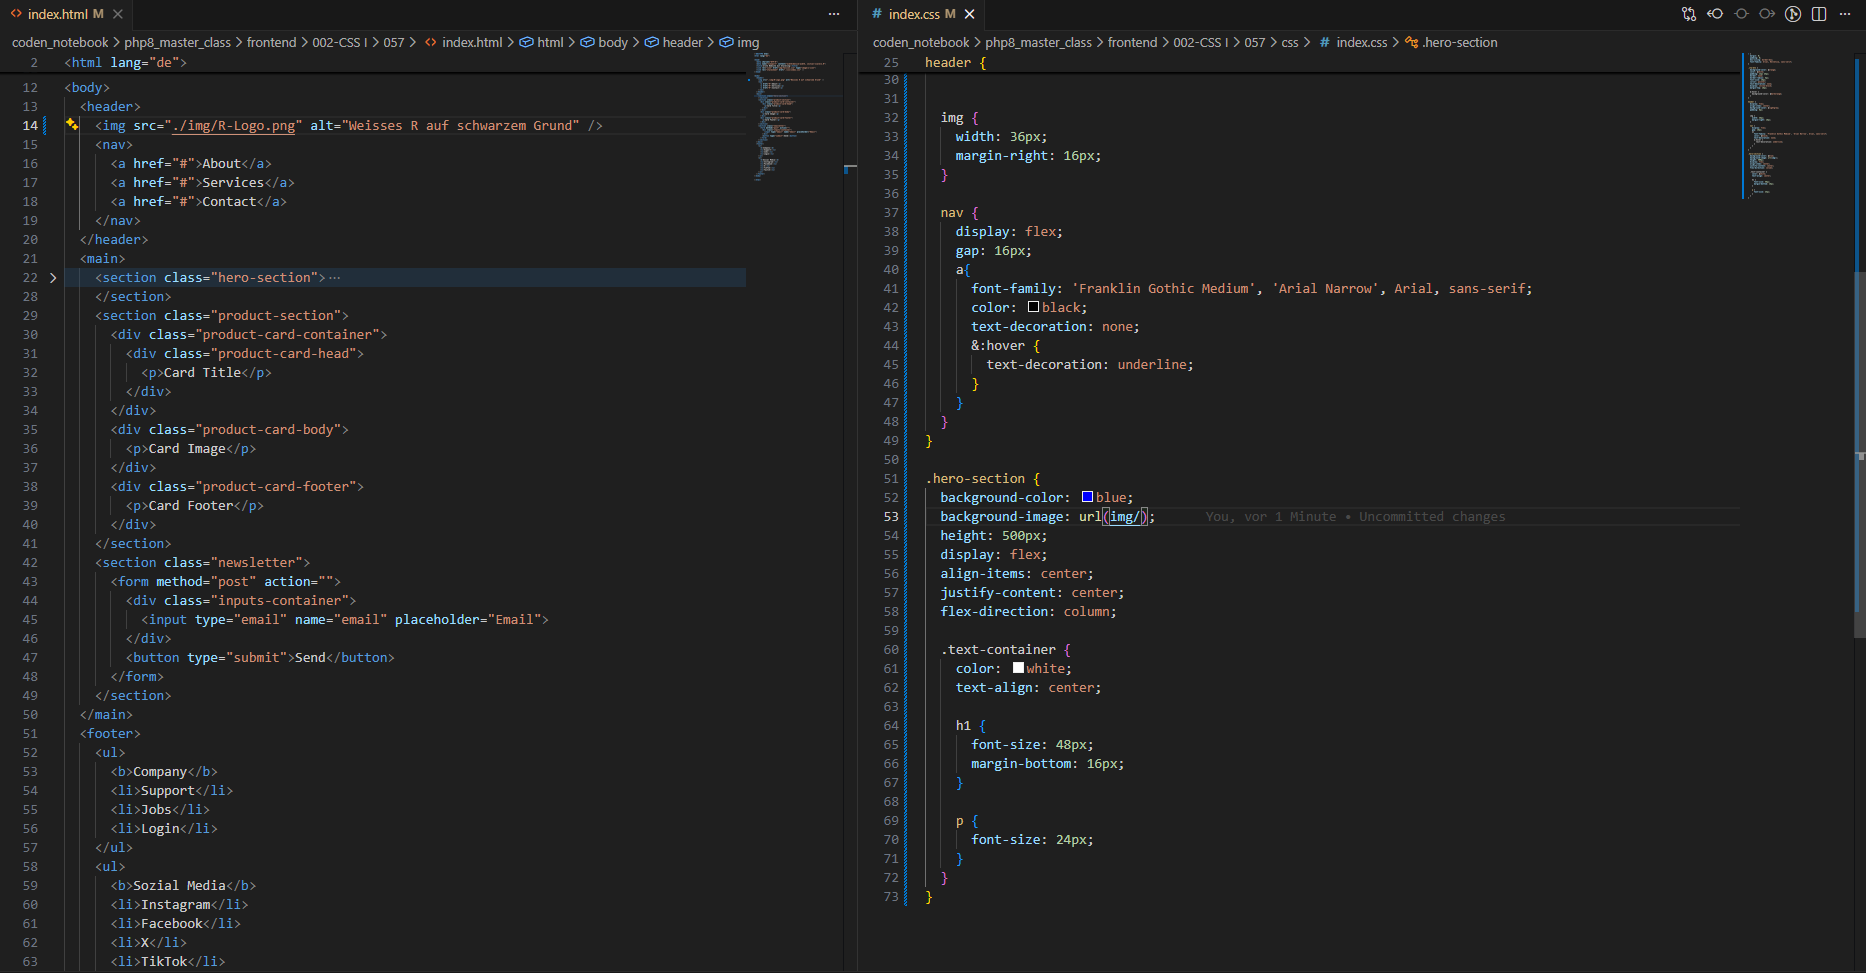1866x973 pixels.
Task: Expand the folded hero-section on line 22
Action: click(53, 278)
